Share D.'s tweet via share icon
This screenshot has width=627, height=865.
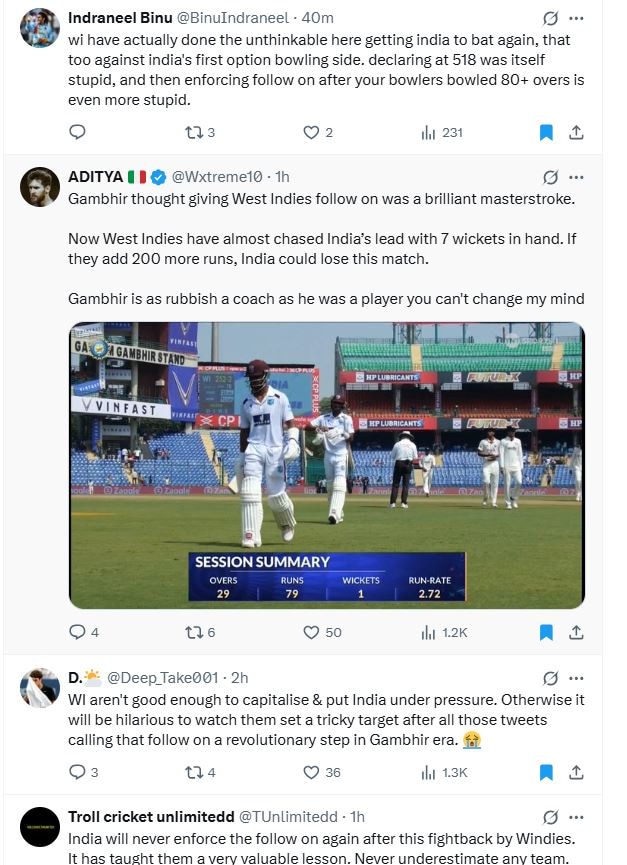click(576, 772)
